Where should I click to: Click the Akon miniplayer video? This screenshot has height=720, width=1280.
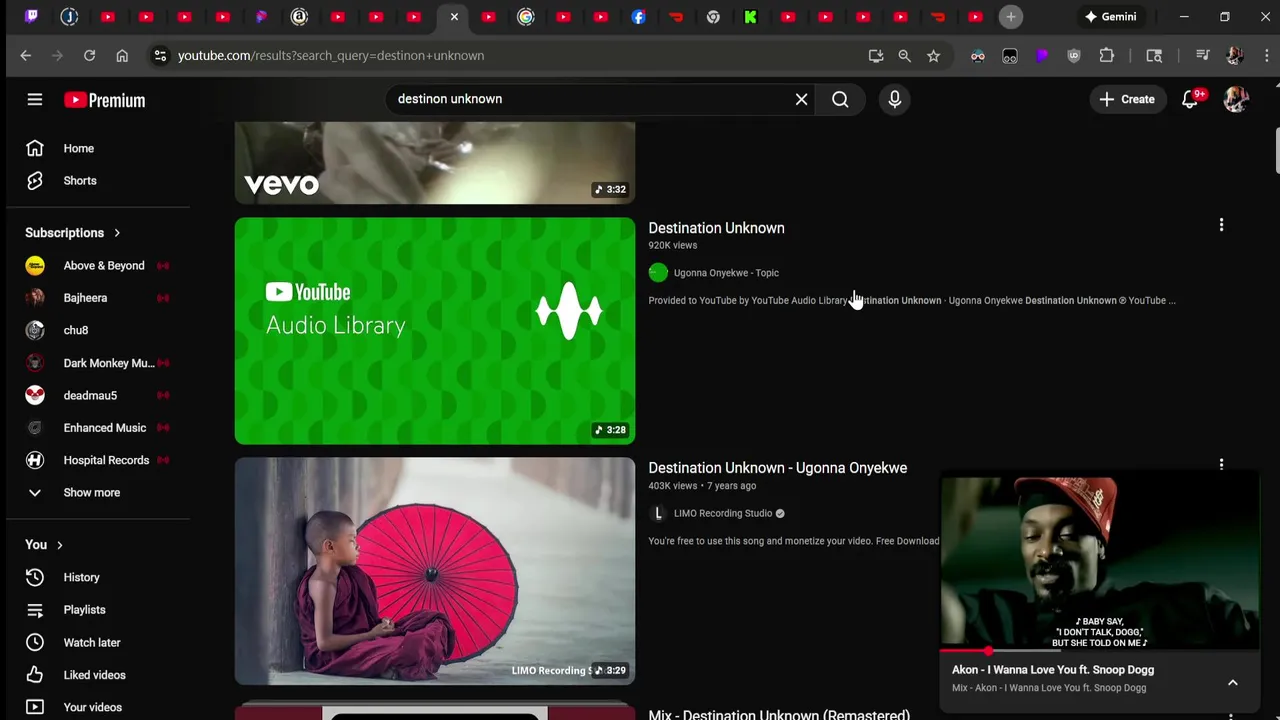(x=1099, y=563)
